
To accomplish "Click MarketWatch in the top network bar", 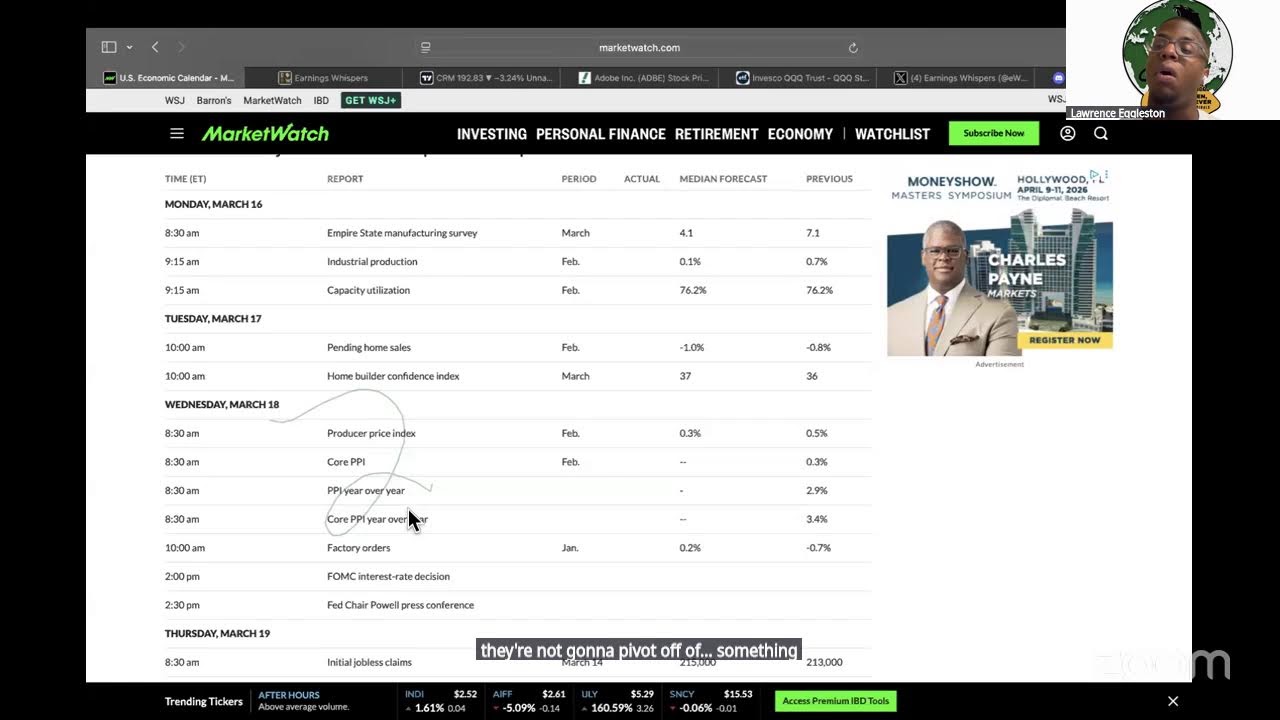I will pos(272,100).
